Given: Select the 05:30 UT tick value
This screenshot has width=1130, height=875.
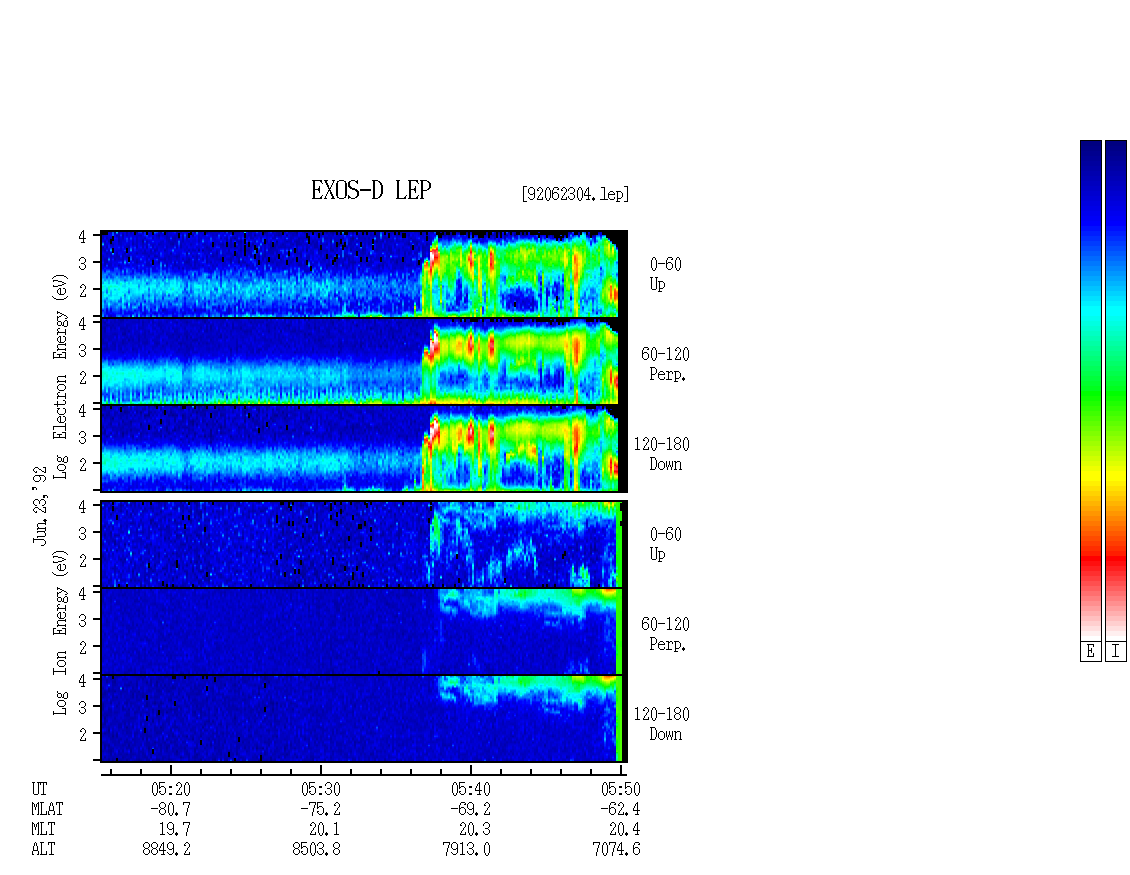Looking at the screenshot, I should [321, 789].
